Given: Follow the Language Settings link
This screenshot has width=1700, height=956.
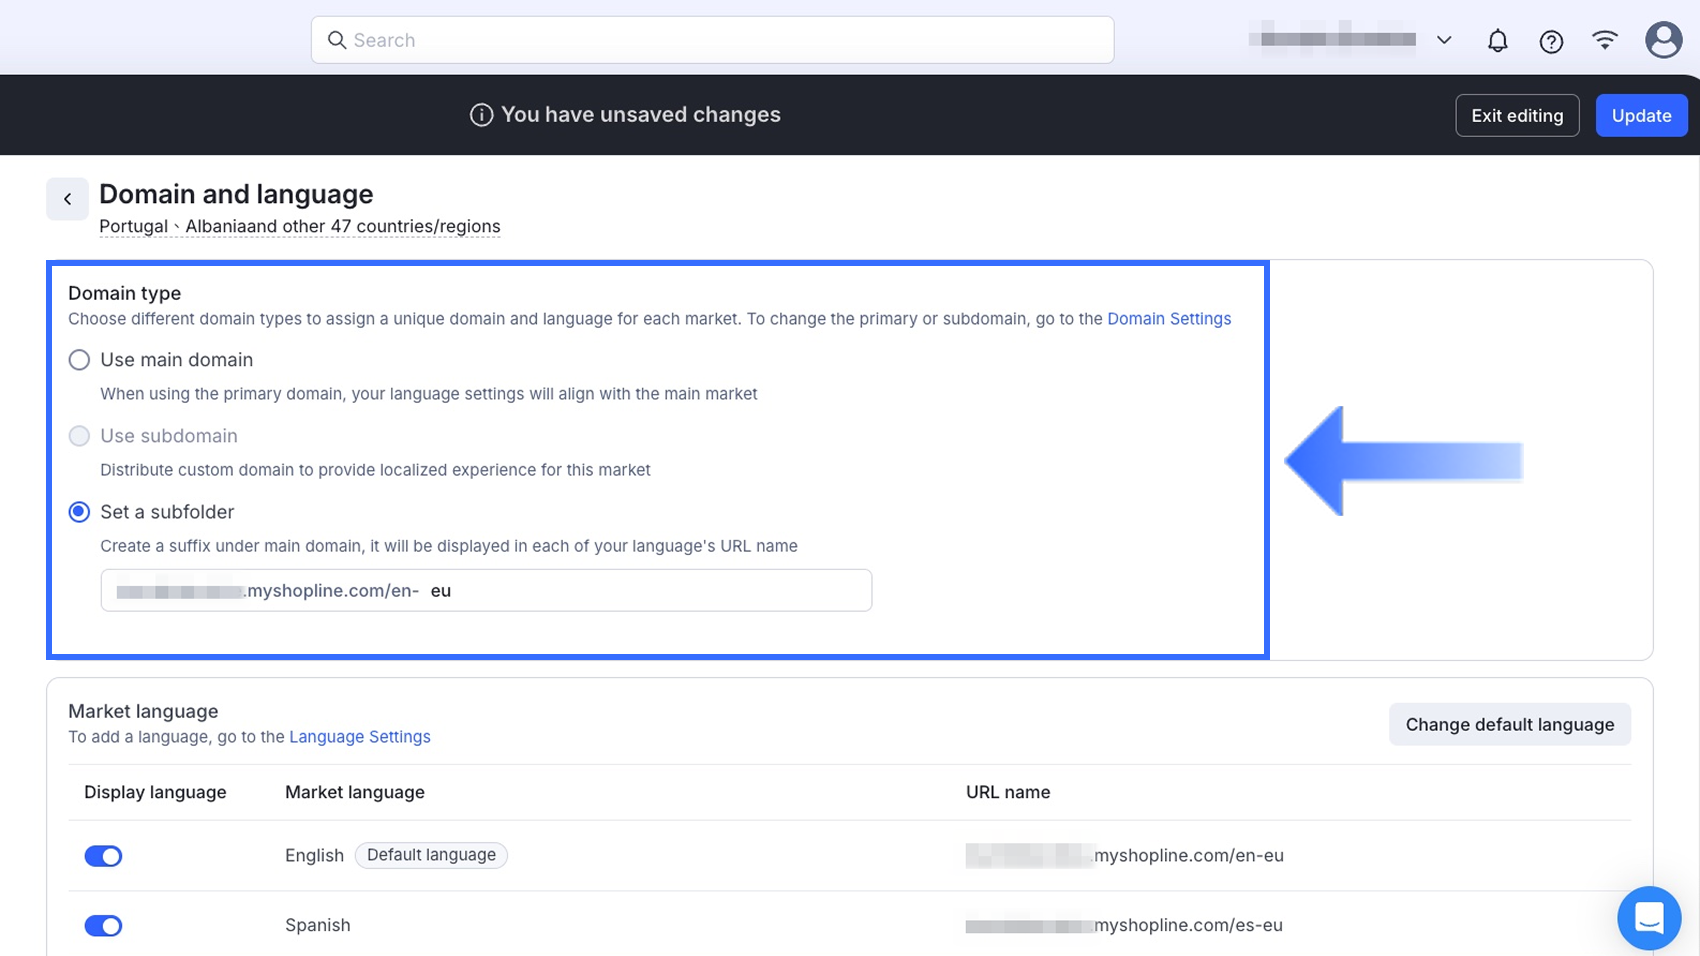Looking at the screenshot, I should tap(359, 737).
